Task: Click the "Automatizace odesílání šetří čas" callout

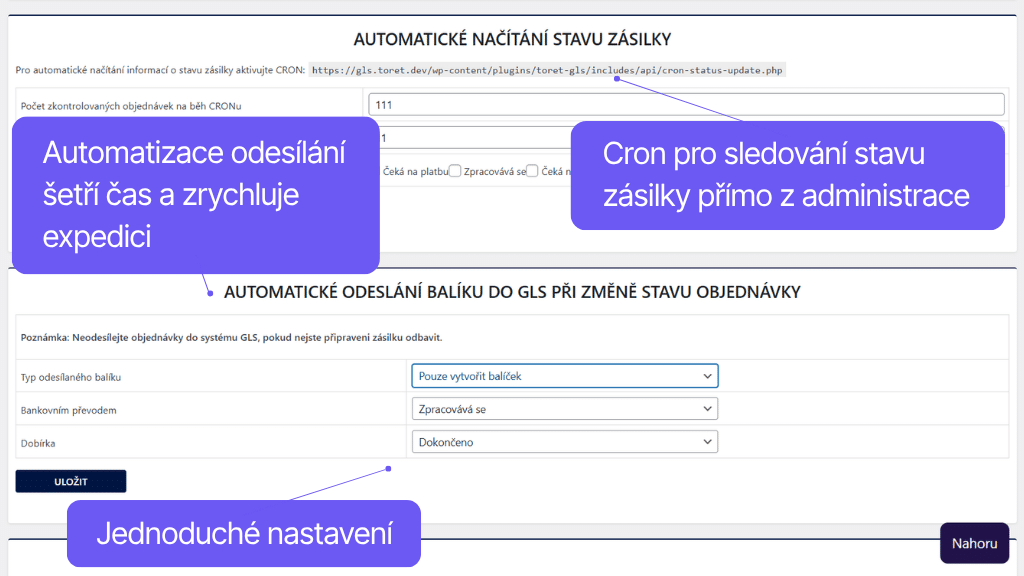Action: click(195, 195)
